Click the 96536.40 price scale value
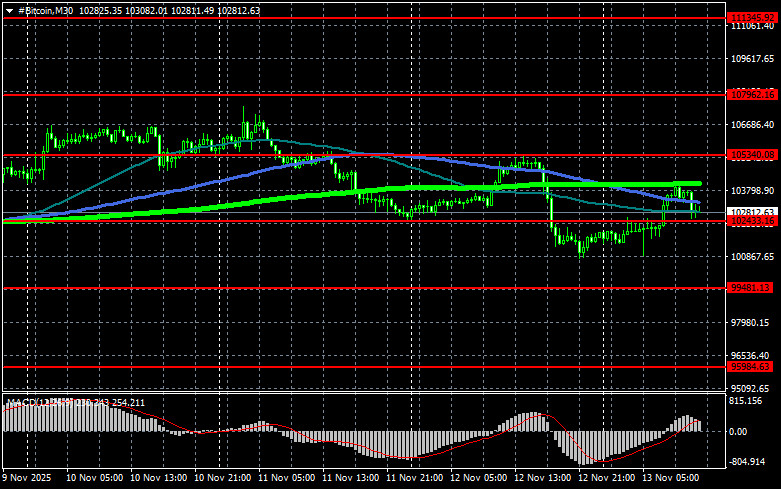The height and width of the screenshot is (489, 781). pyautogui.click(x=750, y=356)
